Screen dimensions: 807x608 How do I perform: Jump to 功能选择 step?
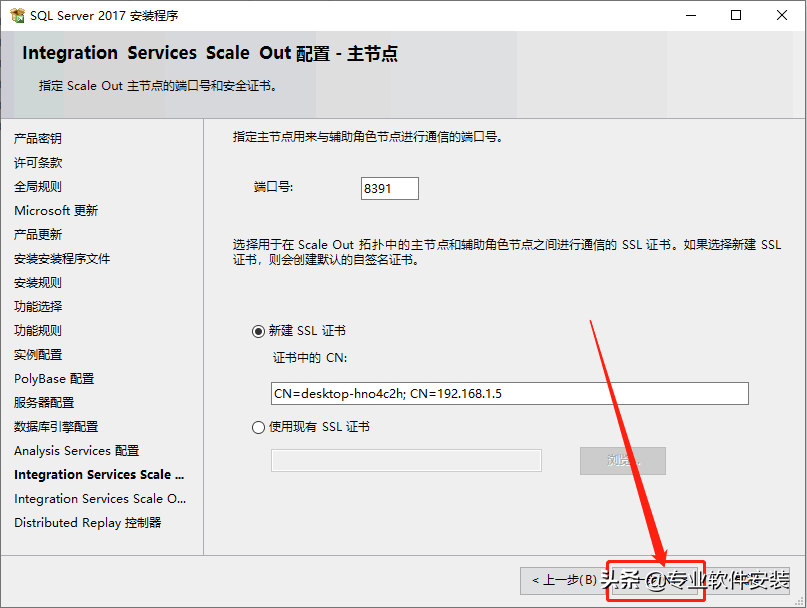coord(38,307)
